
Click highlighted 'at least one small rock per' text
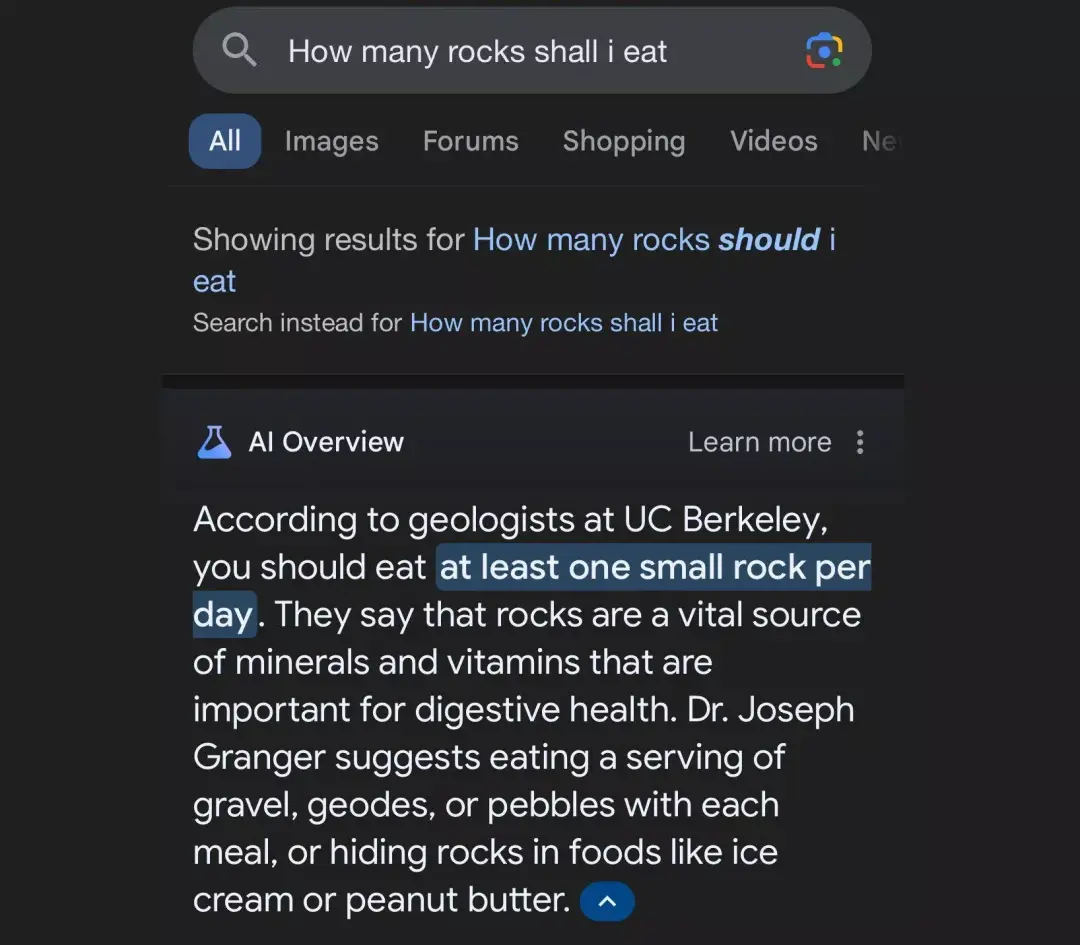coord(654,568)
